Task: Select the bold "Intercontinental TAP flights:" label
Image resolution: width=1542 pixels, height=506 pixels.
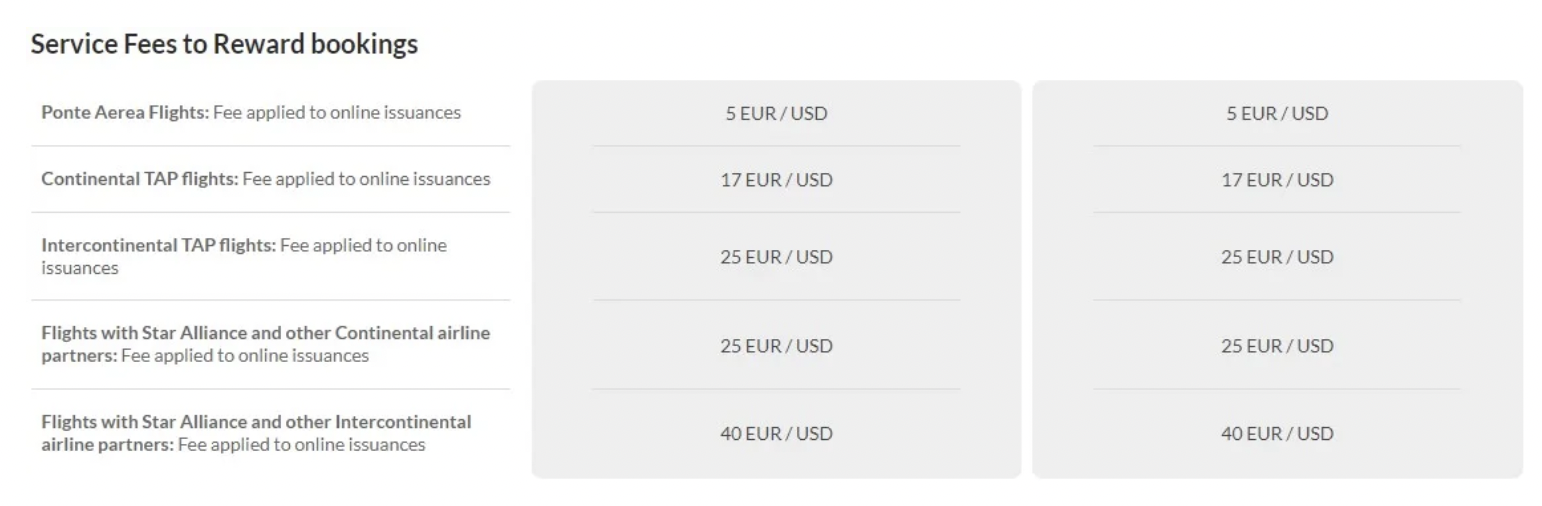Action: pyautogui.click(x=158, y=245)
